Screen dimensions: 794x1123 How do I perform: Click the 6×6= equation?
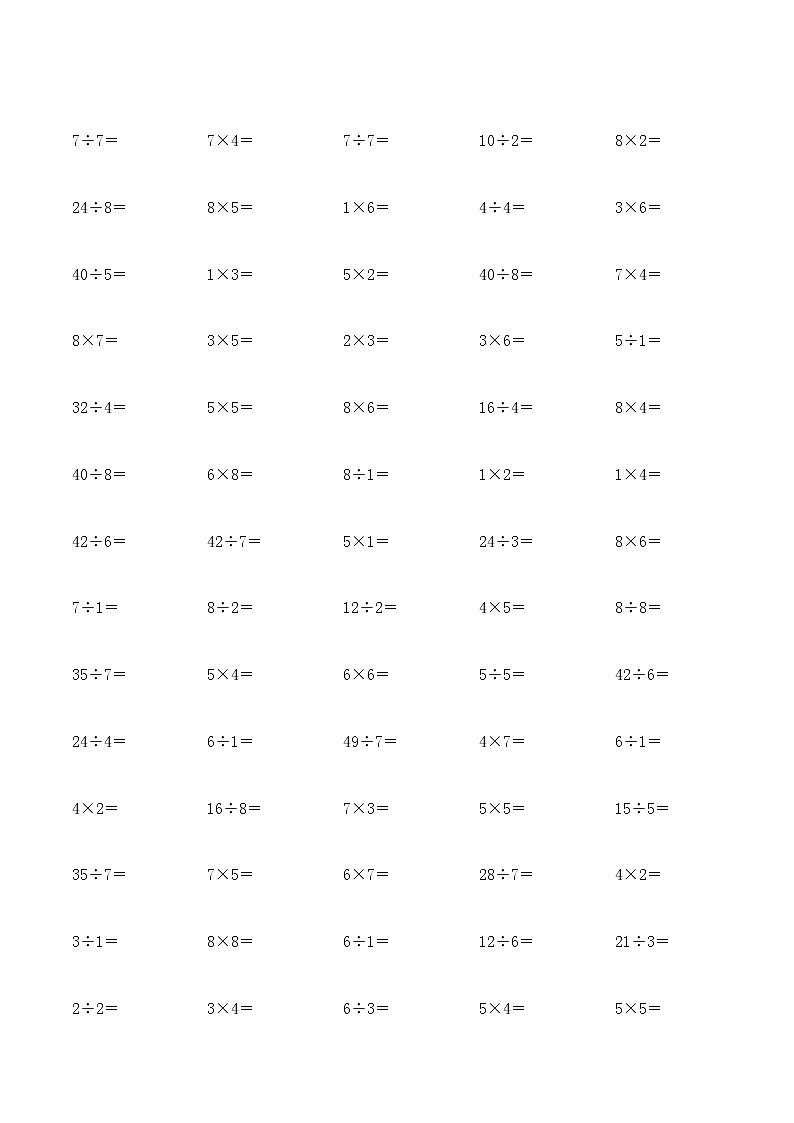[x=365, y=675]
